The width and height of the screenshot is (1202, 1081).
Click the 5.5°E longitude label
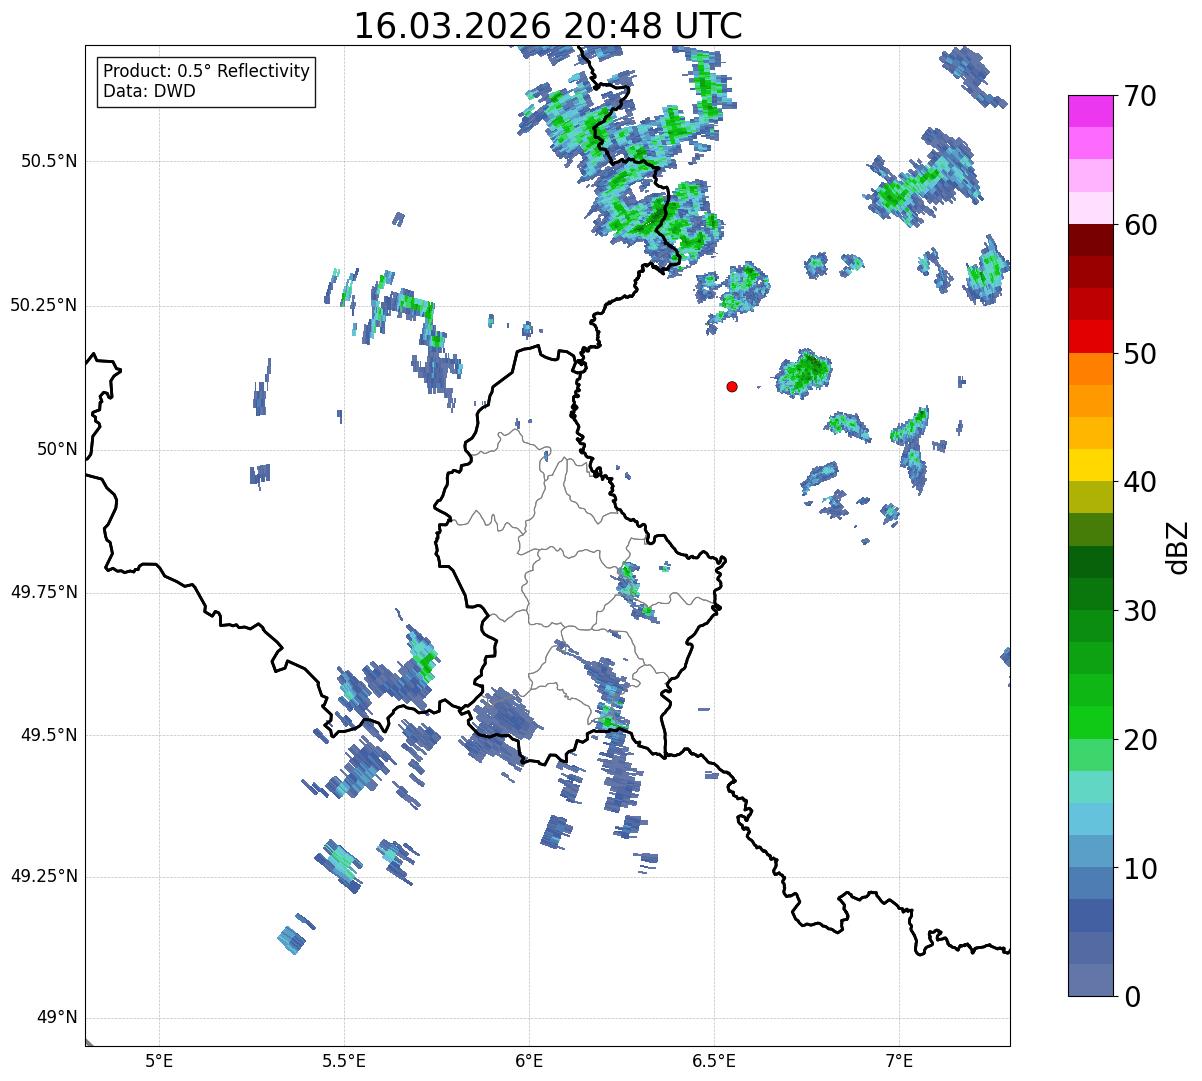(x=344, y=1061)
